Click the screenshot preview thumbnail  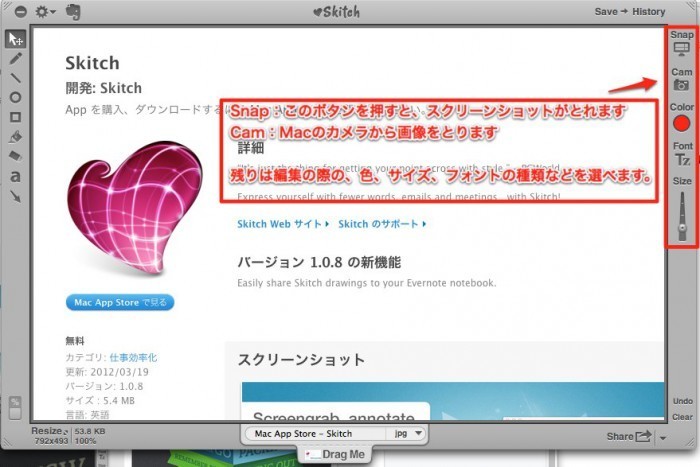[453, 401]
